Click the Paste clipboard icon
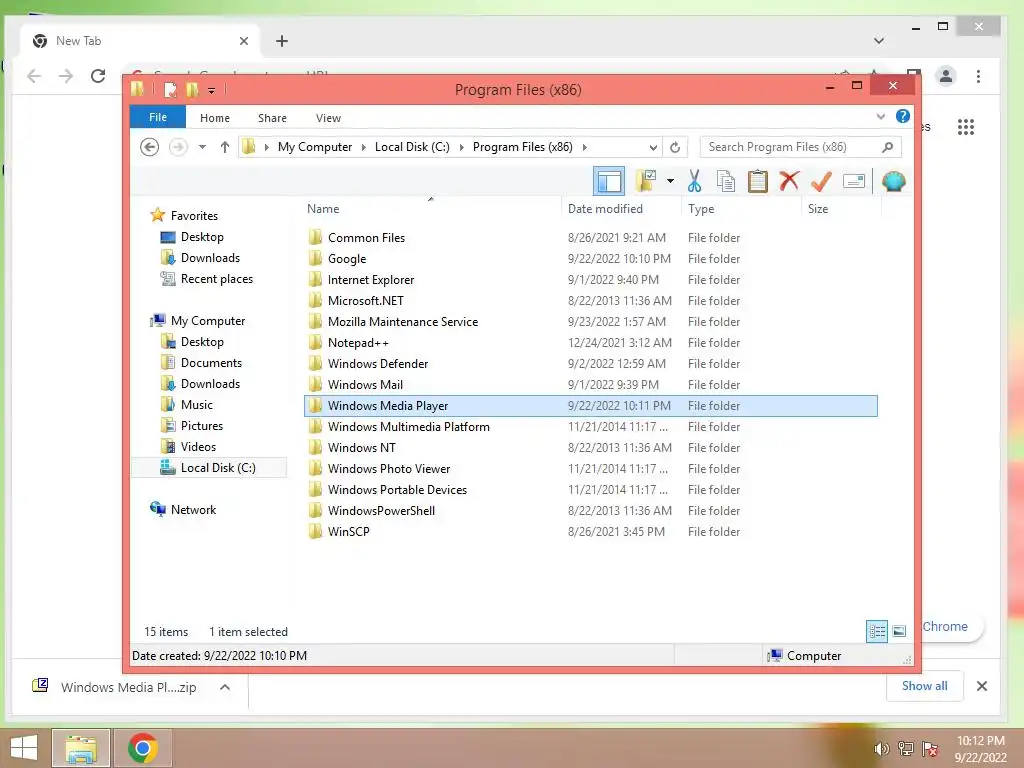Image resolution: width=1024 pixels, height=768 pixels. 758,181
